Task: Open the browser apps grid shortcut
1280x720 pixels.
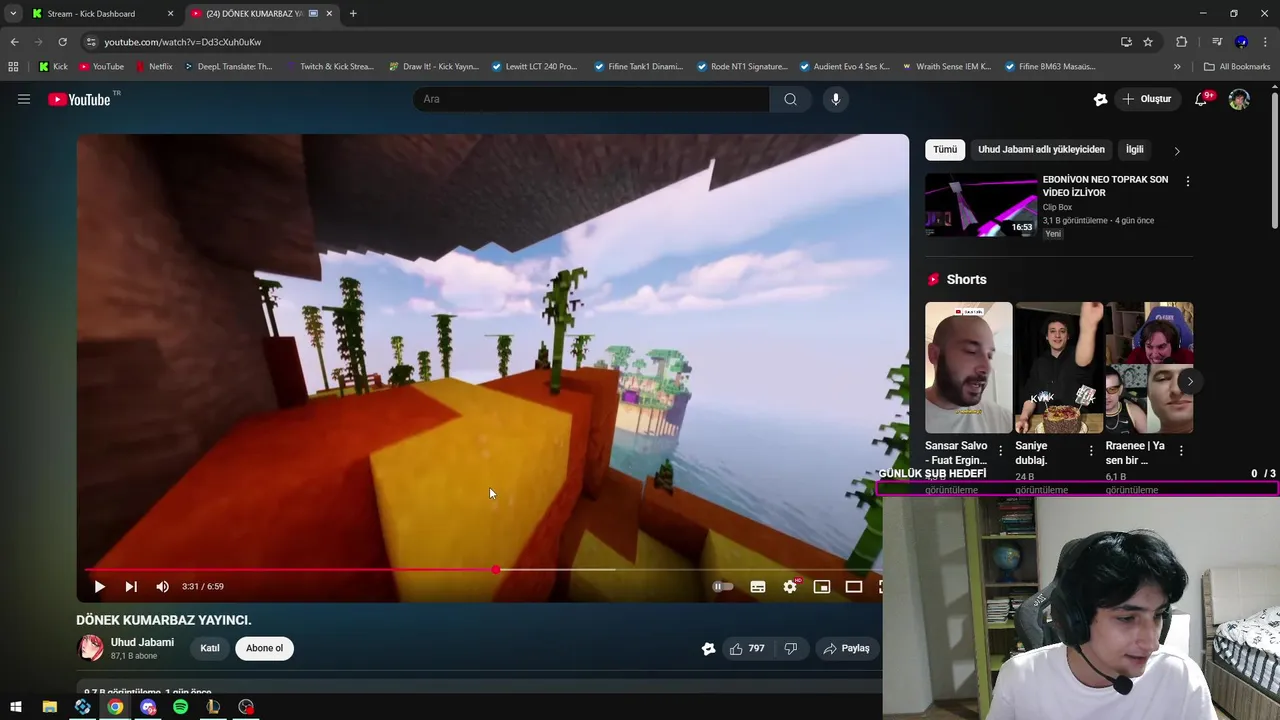Action: click(13, 67)
